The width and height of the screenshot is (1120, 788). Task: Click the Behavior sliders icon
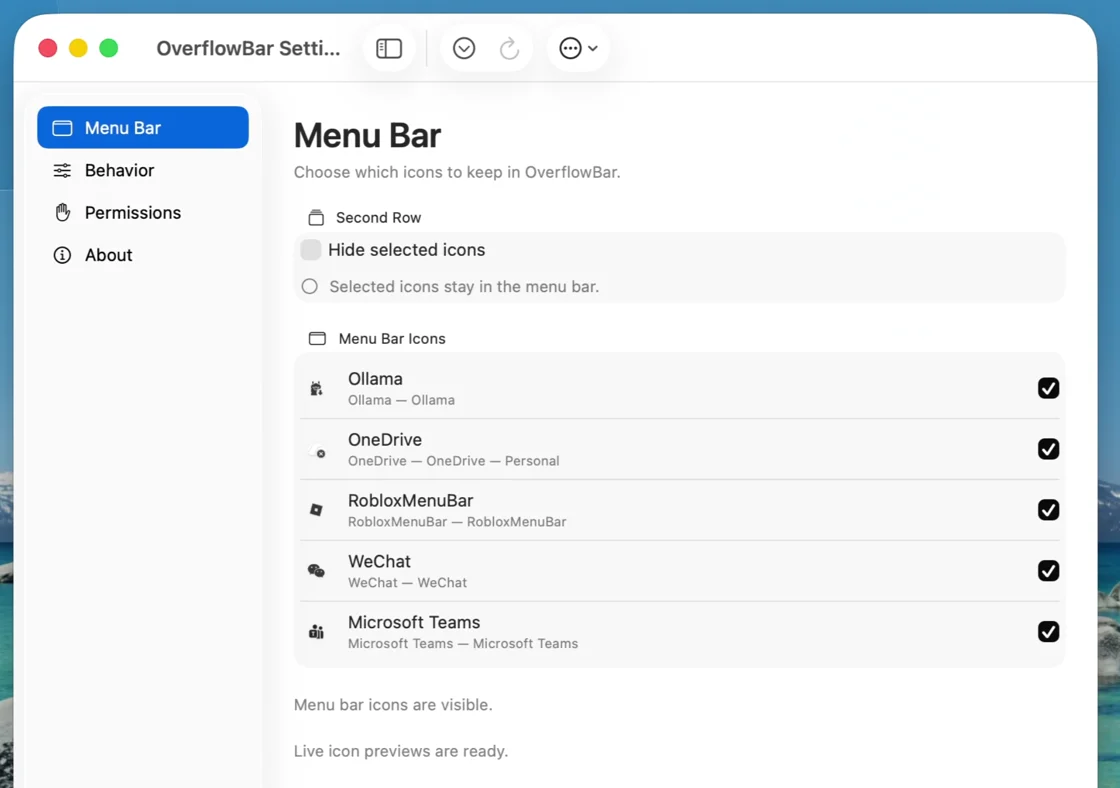[x=62, y=170]
